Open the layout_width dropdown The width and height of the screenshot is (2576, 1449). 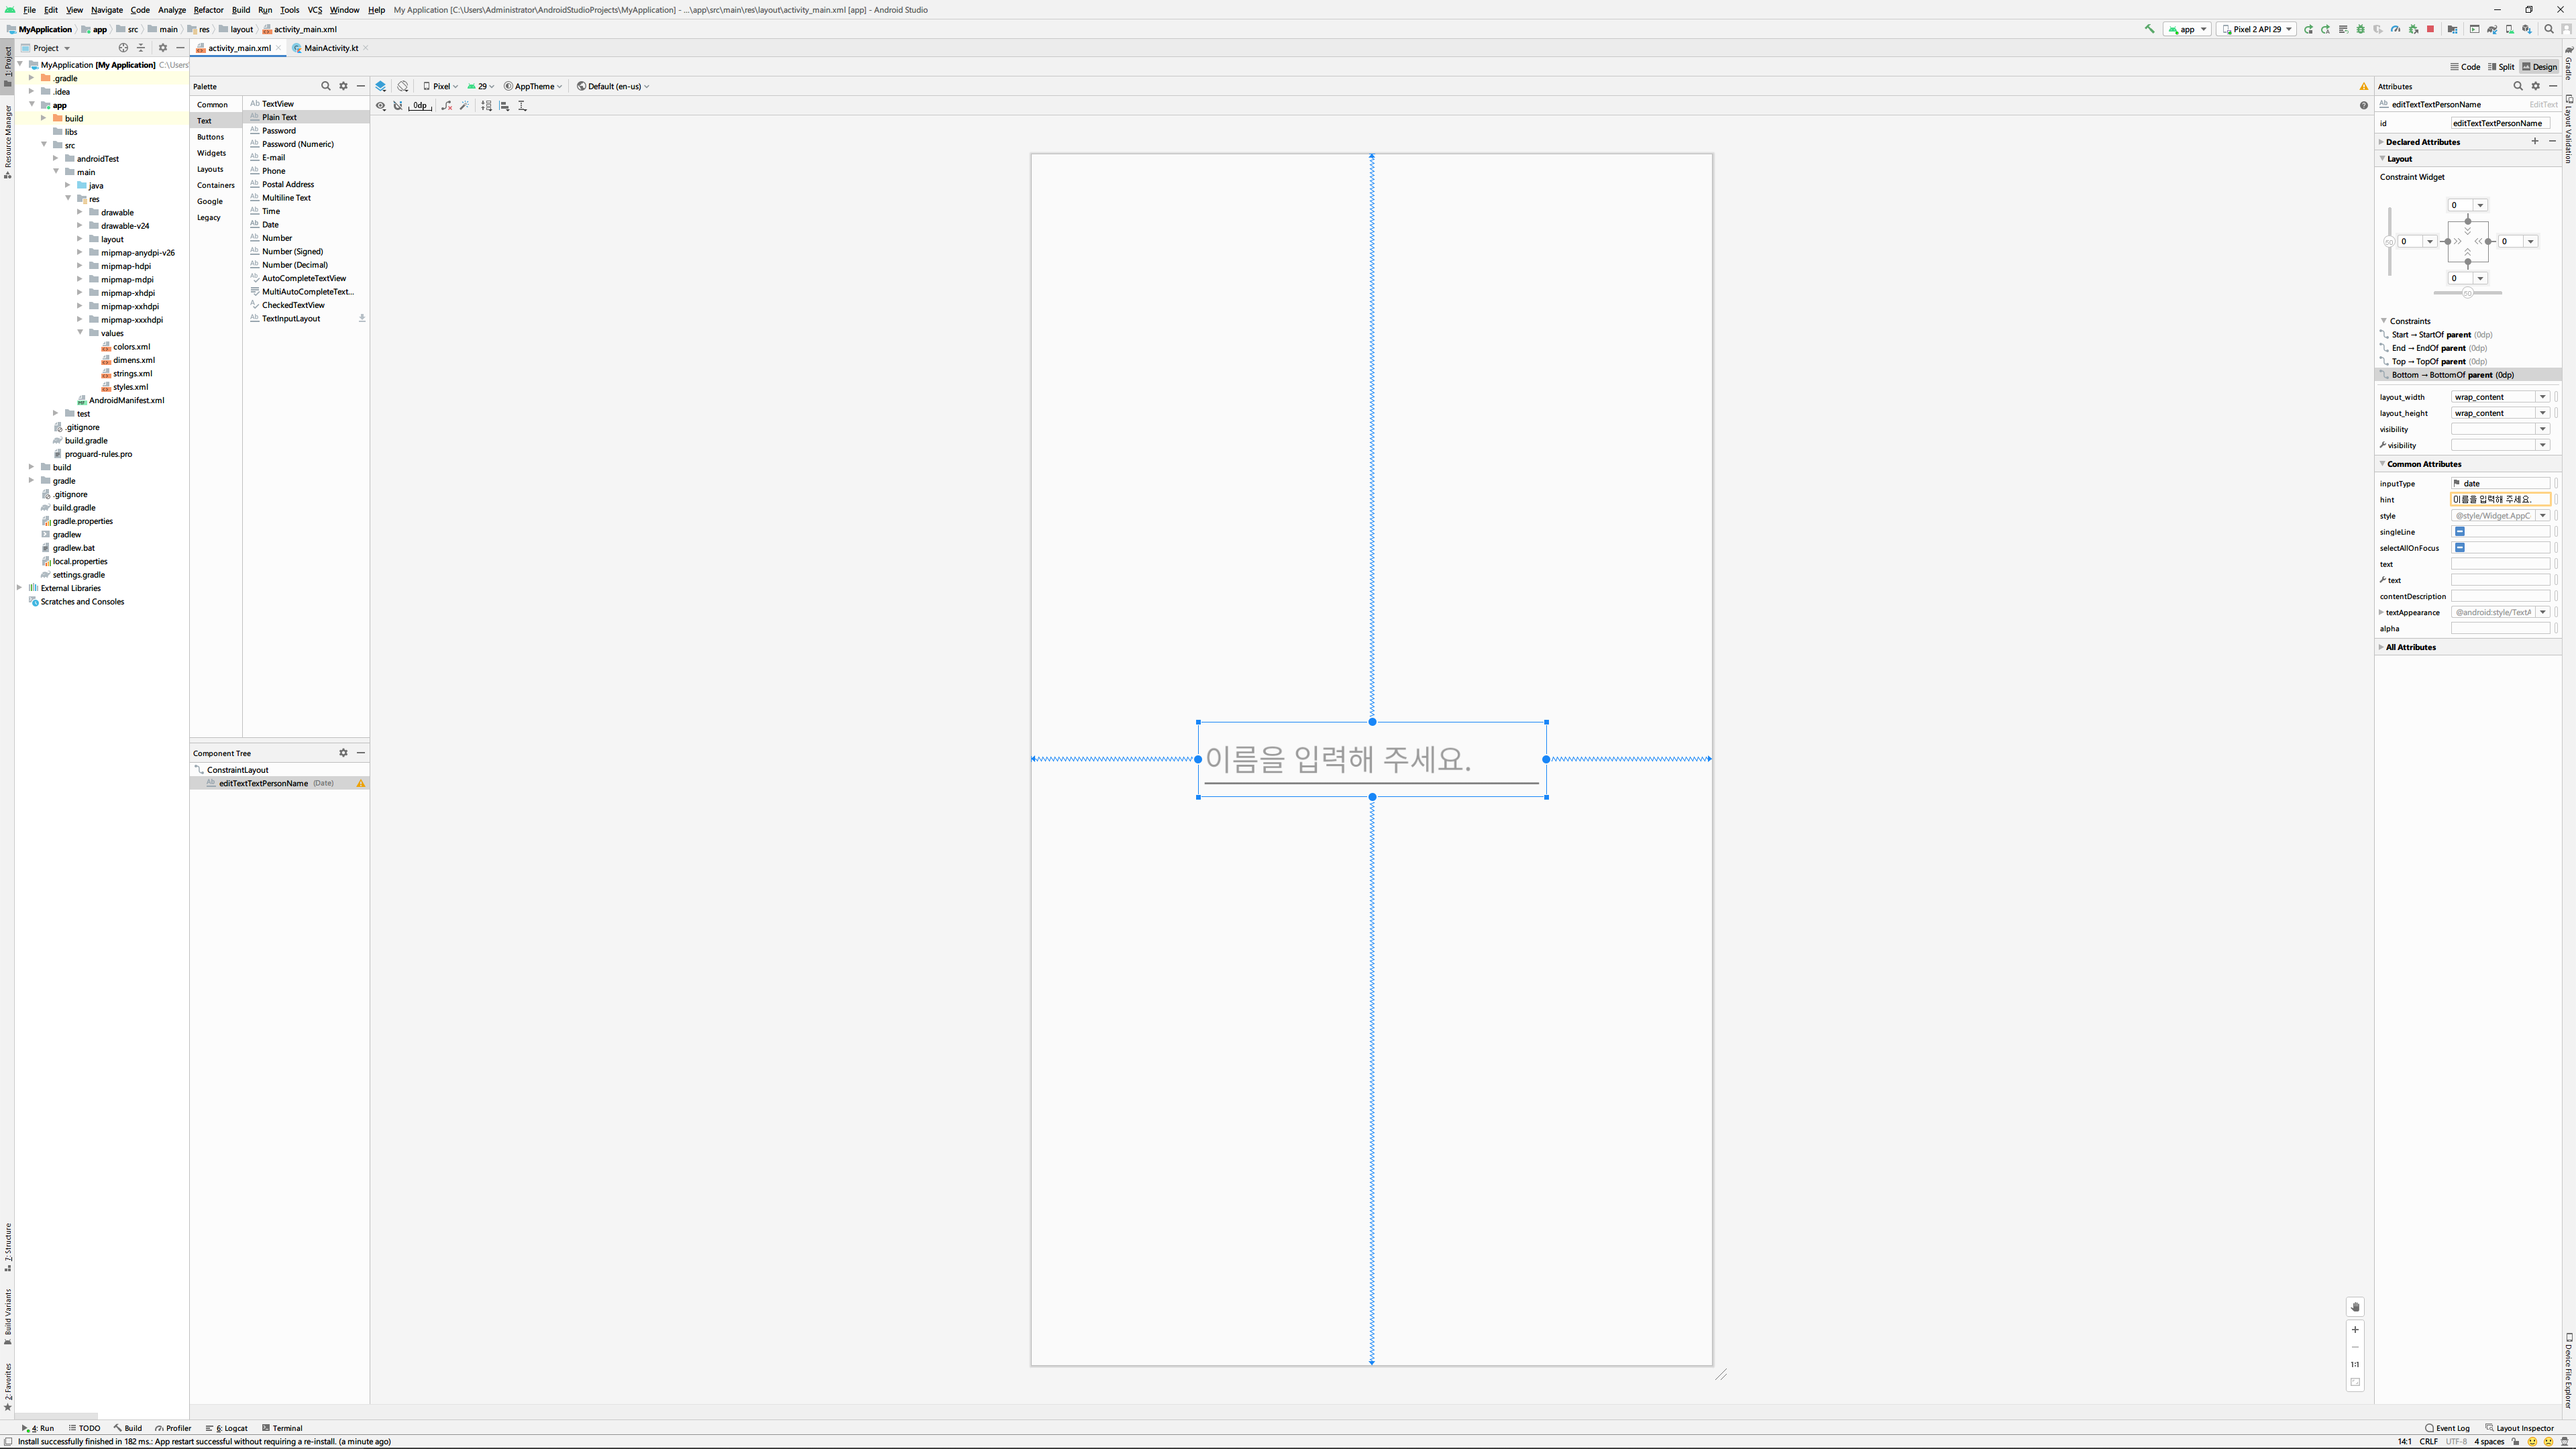click(x=2542, y=397)
